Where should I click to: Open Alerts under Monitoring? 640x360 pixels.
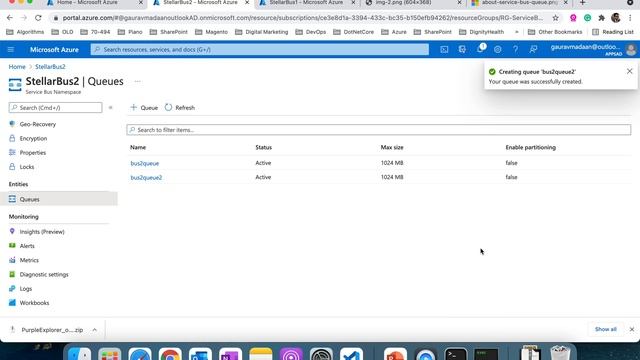coord(27,246)
